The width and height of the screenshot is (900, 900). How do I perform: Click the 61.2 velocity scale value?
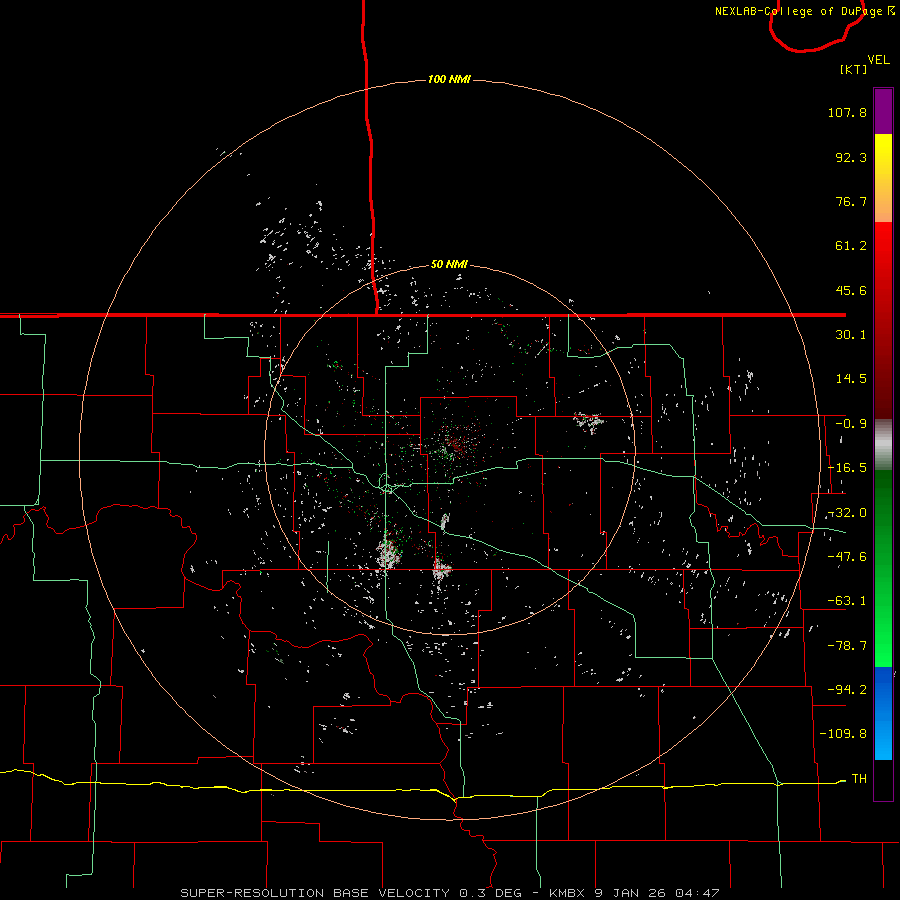pyautogui.click(x=851, y=246)
